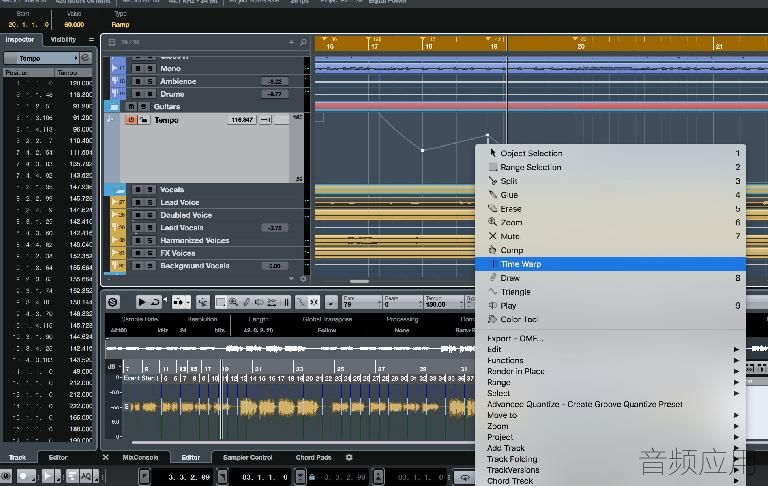Click the Tempo track value 116.847
This screenshot has width=768, height=486.
[241, 120]
